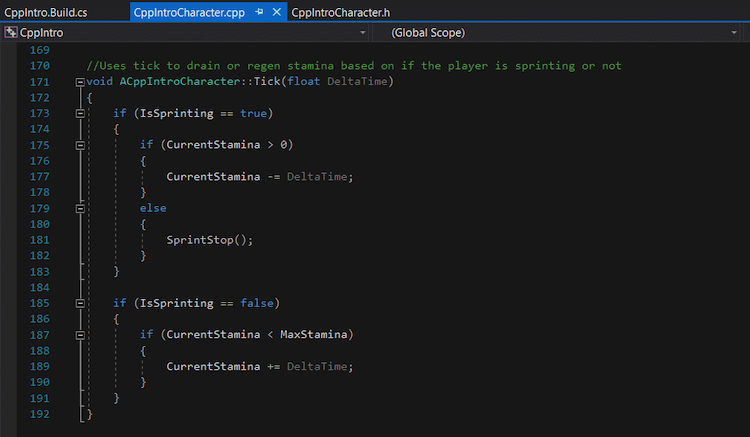Click the SprintStop(); call
Screen dimensions: 750x437
[210, 240]
